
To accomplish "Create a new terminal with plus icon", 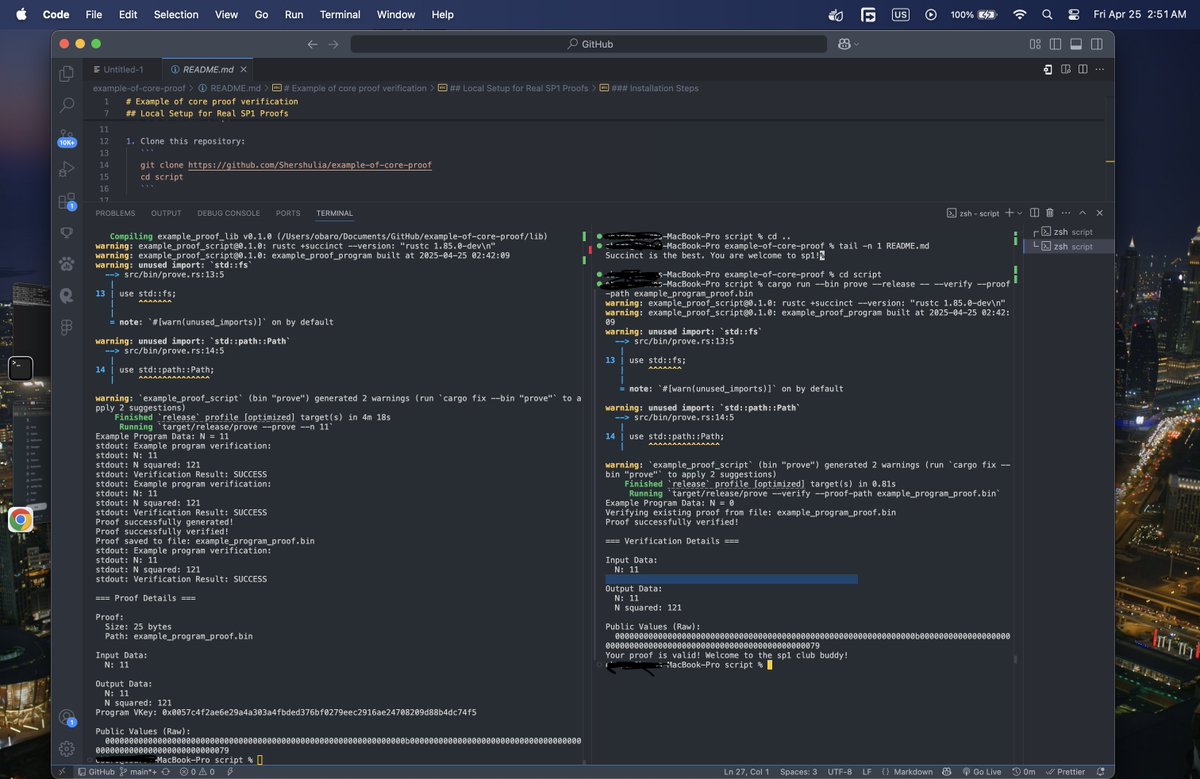I will (1008, 213).
